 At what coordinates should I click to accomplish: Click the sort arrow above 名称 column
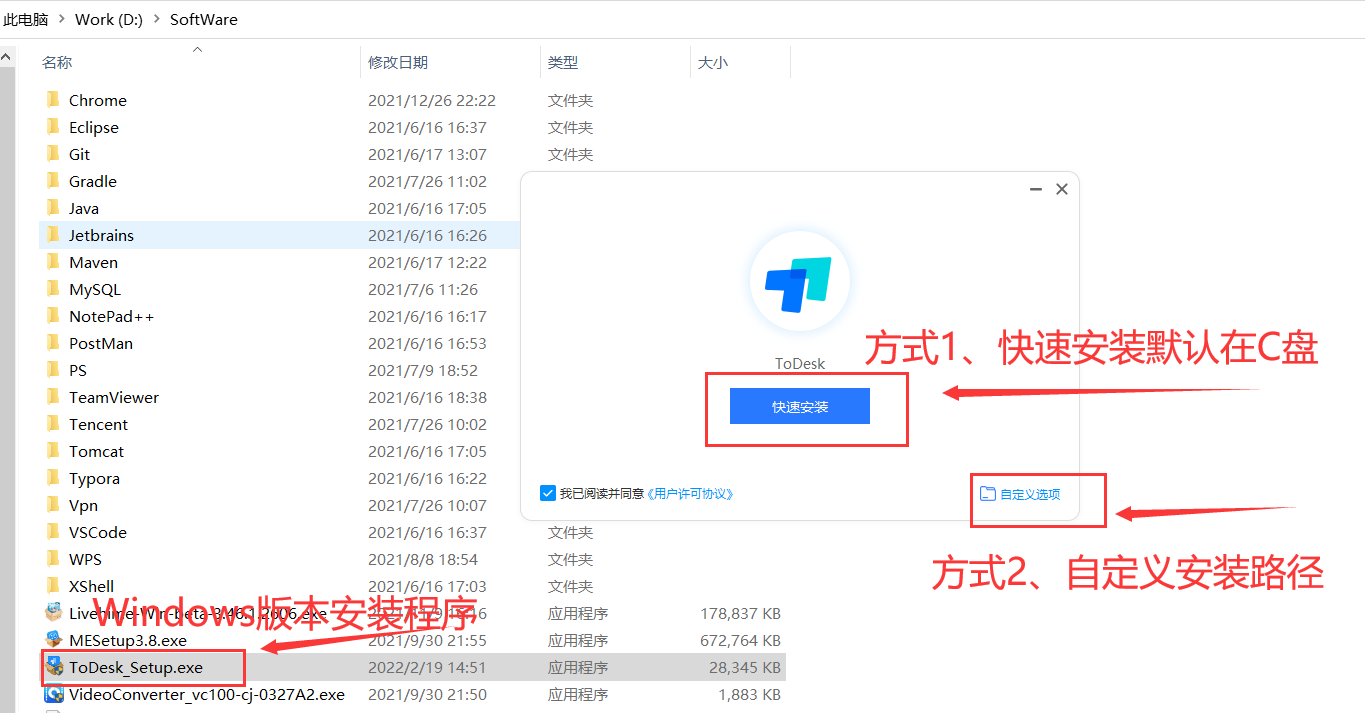(x=197, y=49)
